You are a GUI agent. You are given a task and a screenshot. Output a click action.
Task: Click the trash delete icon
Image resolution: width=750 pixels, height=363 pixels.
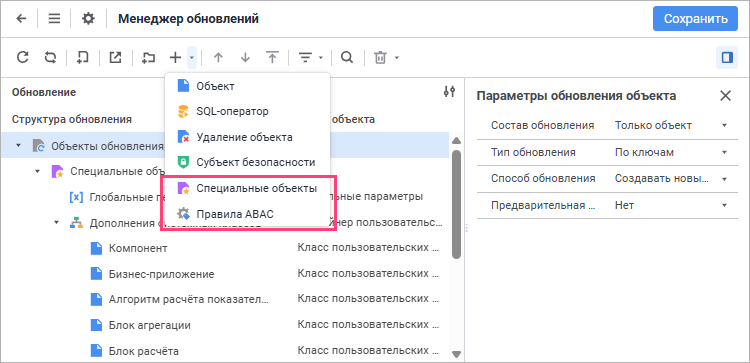click(x=380, y=58)
